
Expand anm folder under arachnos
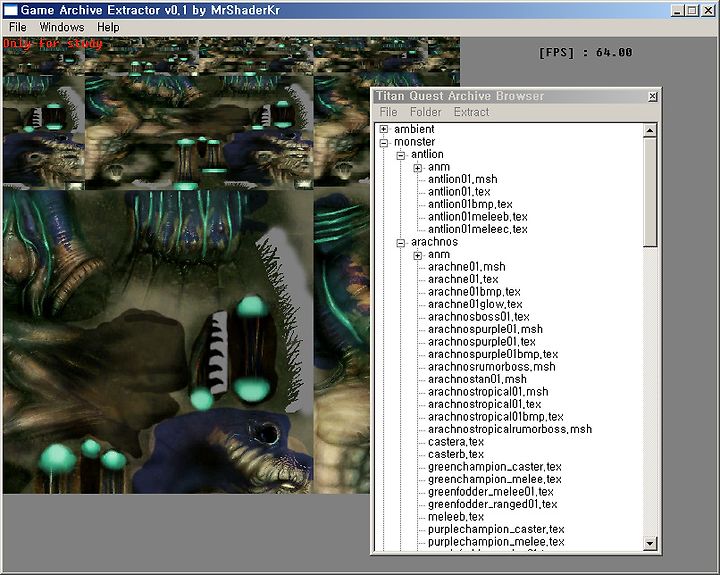coord(417,255)
